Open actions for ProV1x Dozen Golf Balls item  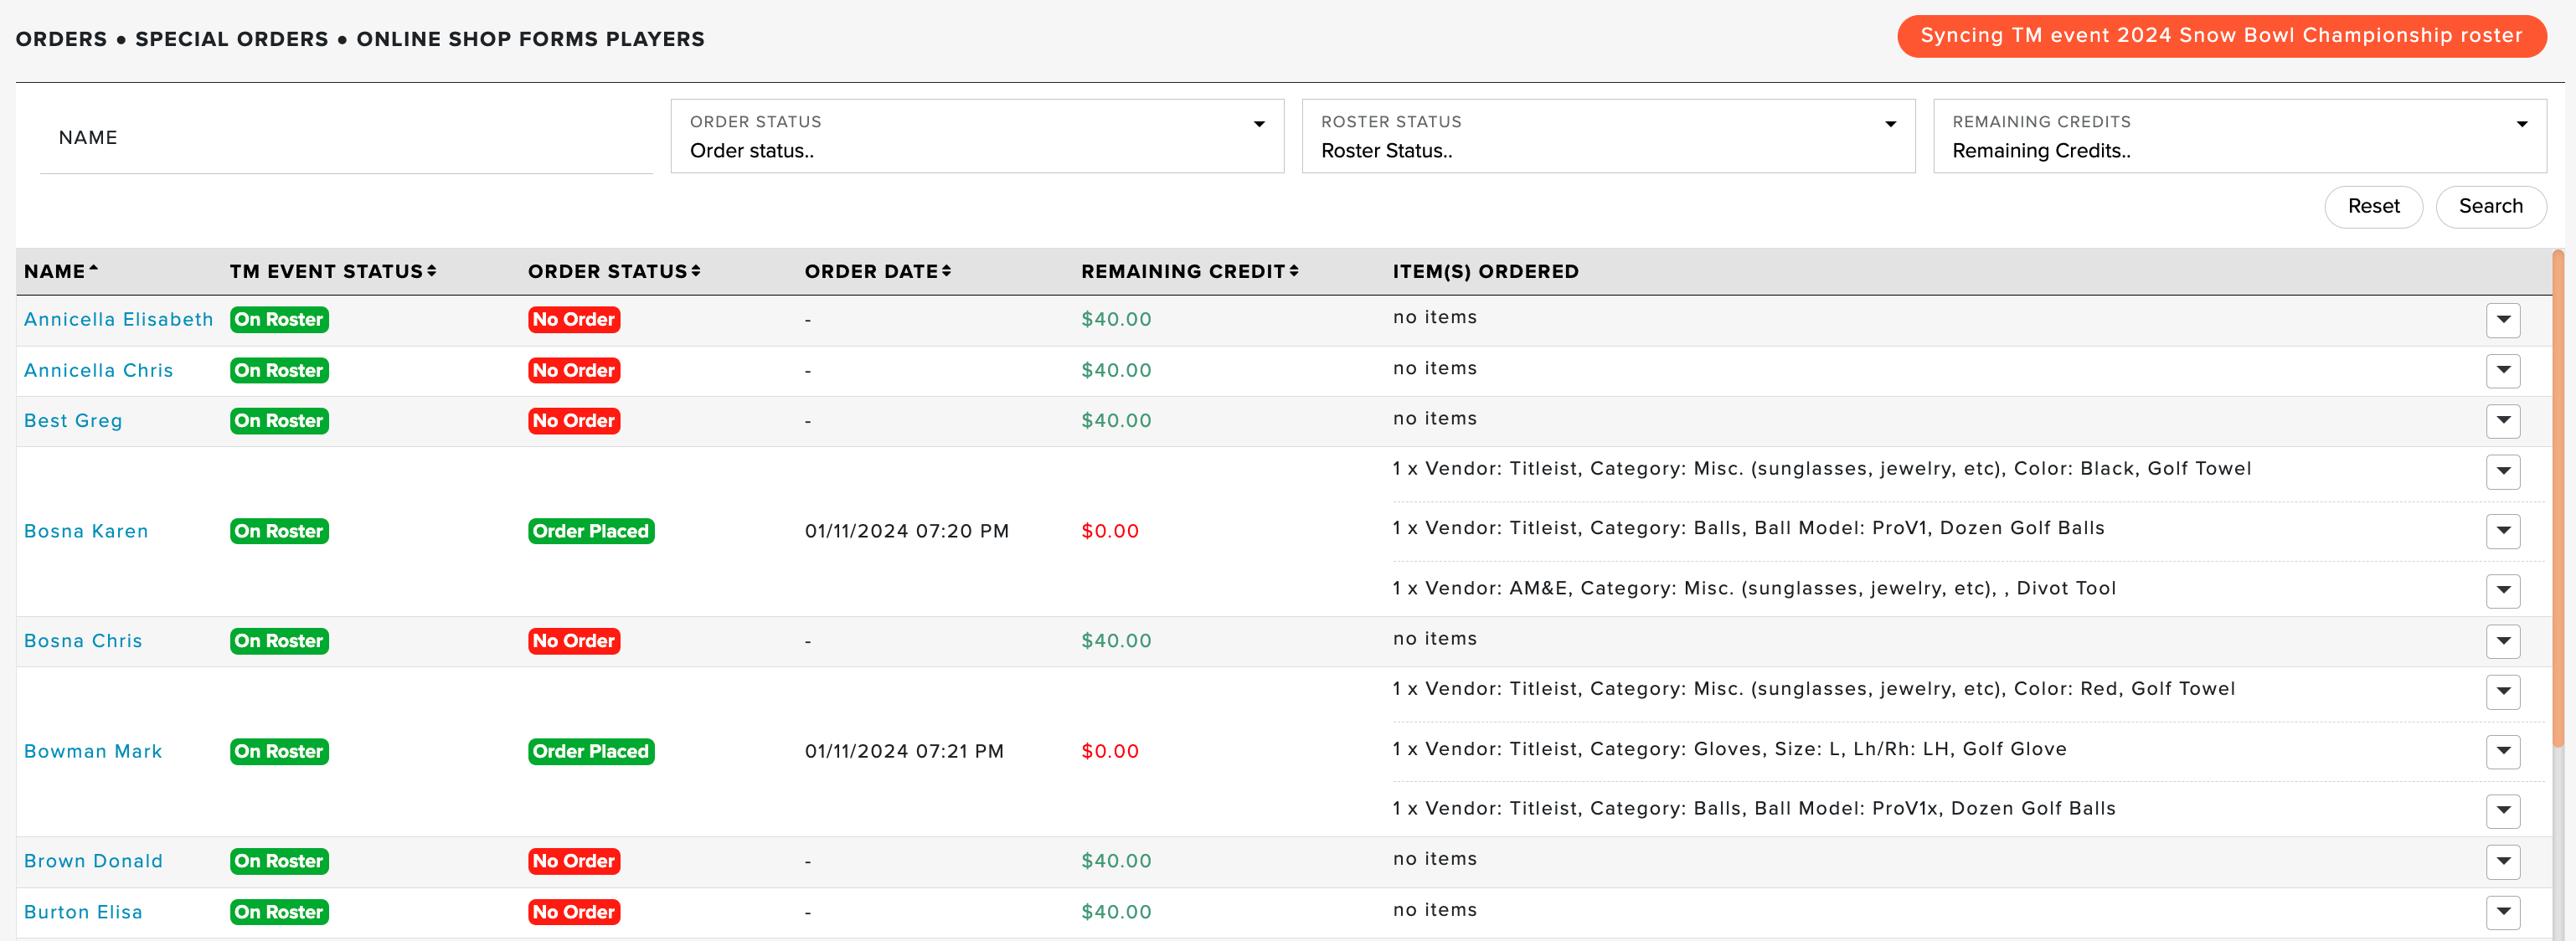[2503, 811]
